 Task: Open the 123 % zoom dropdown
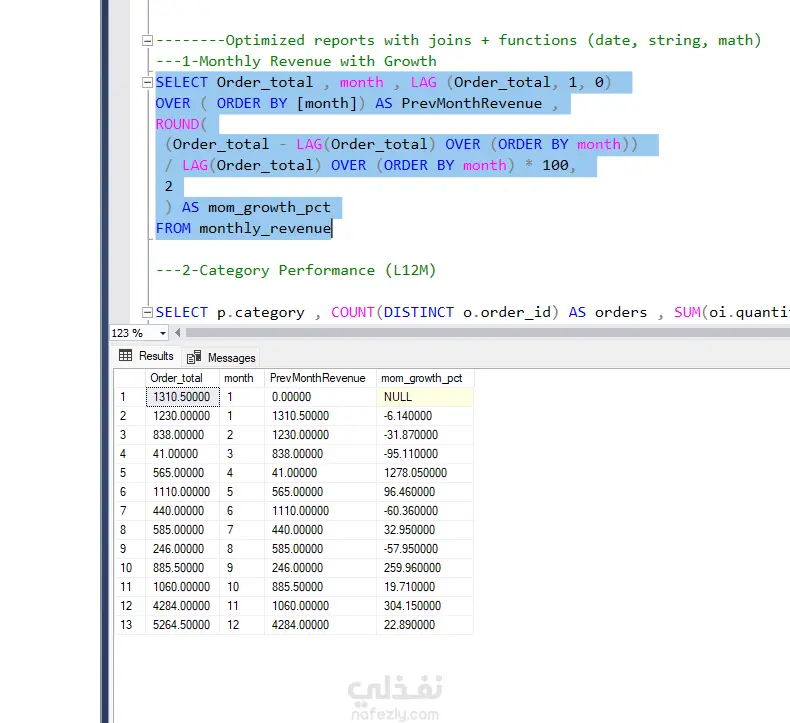click(163, 333)
